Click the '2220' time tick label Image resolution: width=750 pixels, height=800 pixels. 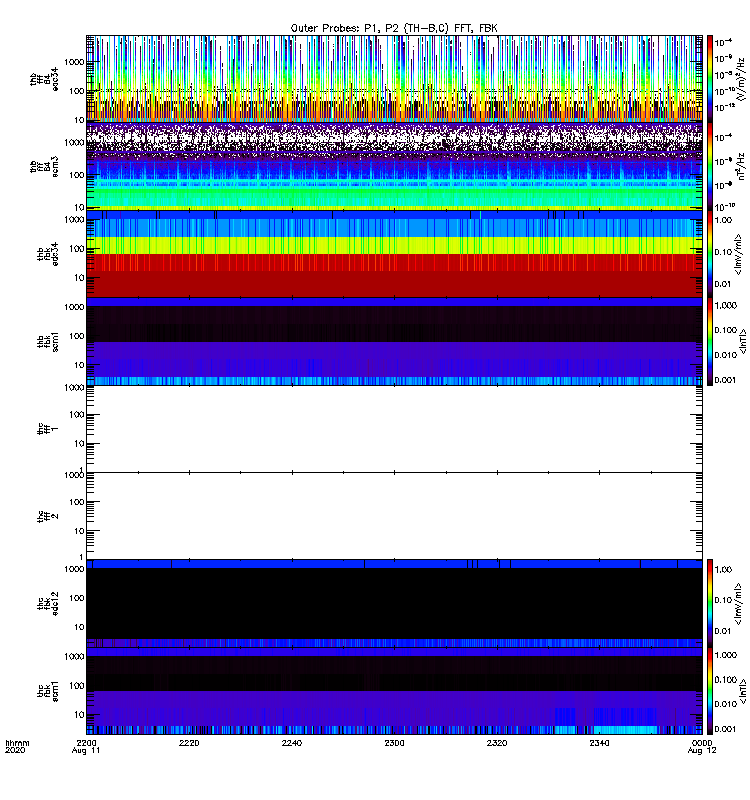click(x=189, y=743)
